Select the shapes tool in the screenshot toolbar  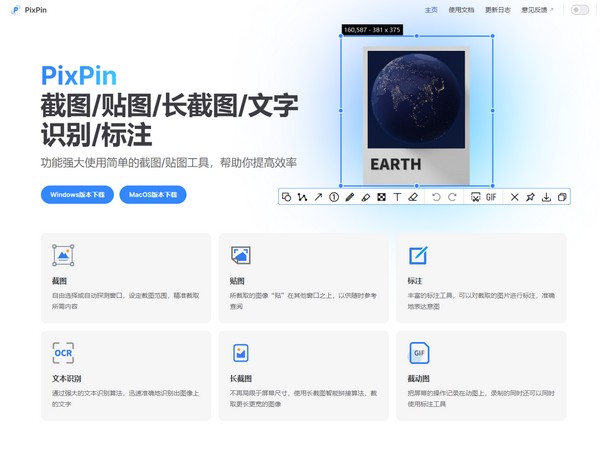[x=286, y=197]
